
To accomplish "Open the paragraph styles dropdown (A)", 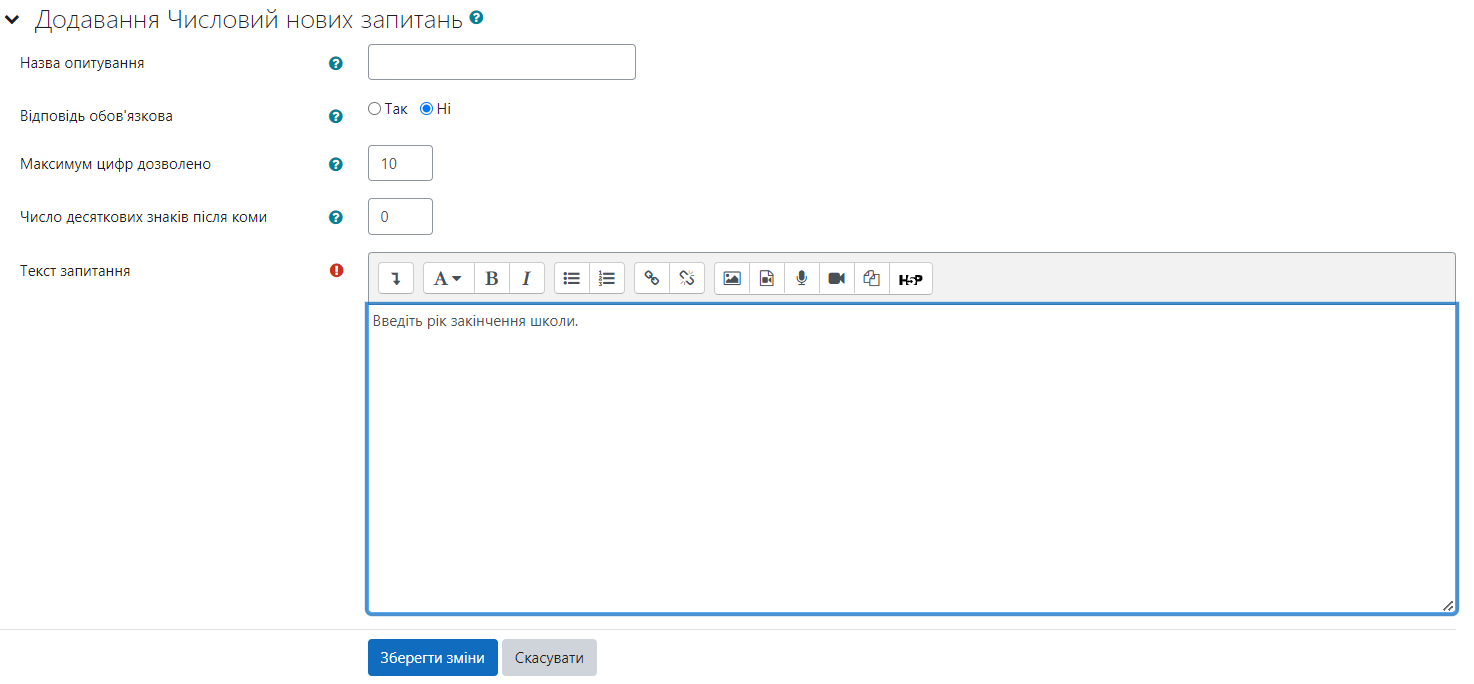I will [448, 278].
